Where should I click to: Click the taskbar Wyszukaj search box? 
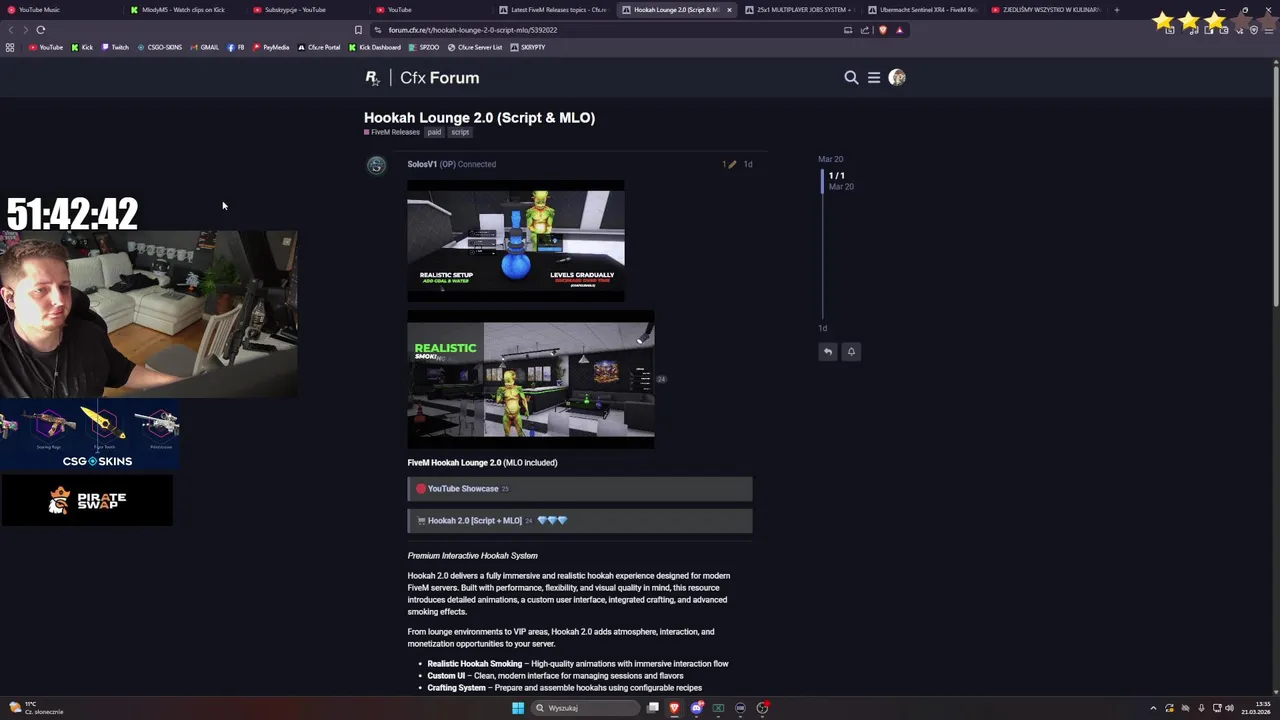(x=585, y=708)
